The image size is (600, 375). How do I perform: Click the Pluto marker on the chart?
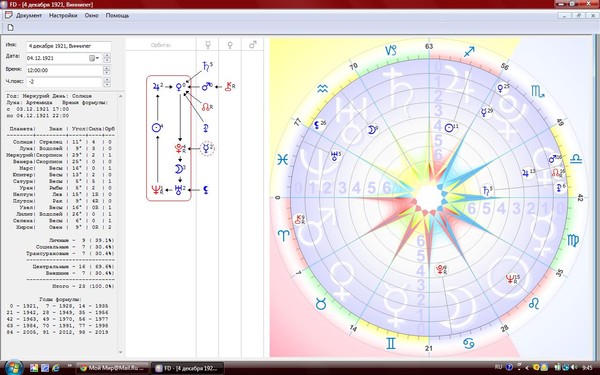pos(440,269)
